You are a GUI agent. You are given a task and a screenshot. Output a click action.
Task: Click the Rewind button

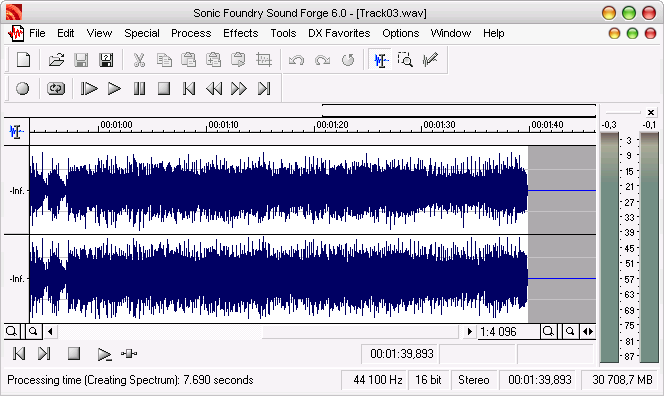tap(214, 89)
